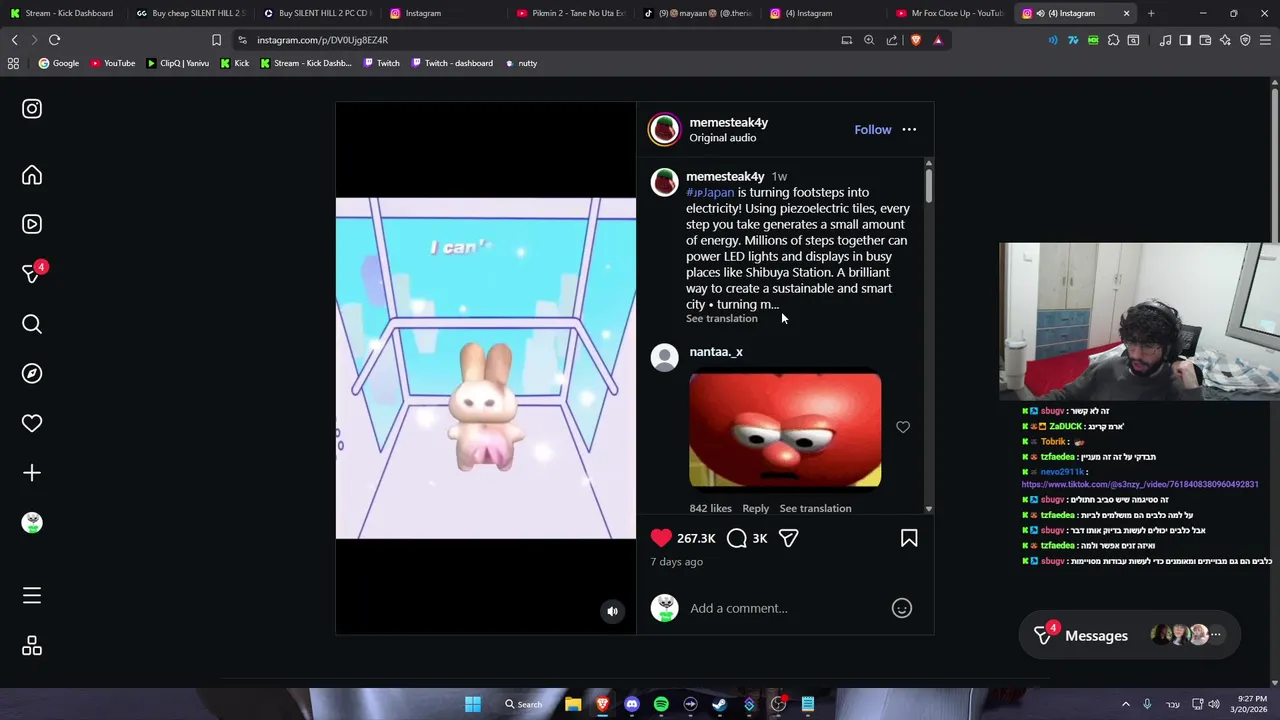
Task: Share the post with the send icon
Action: tap(788, 538)
